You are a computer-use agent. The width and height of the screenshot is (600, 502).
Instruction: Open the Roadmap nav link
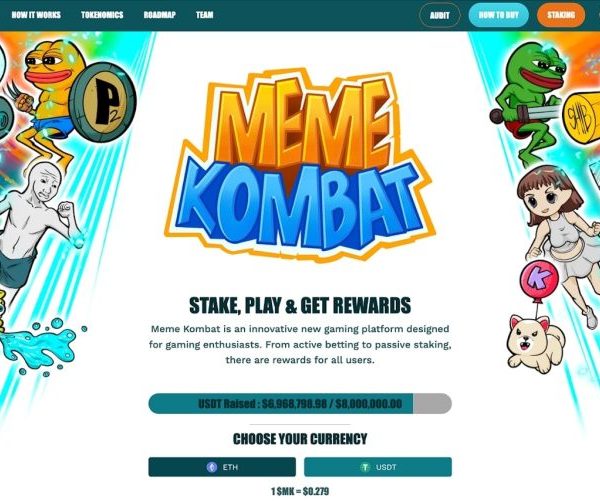pyautogui.click(x=160, y=15)
